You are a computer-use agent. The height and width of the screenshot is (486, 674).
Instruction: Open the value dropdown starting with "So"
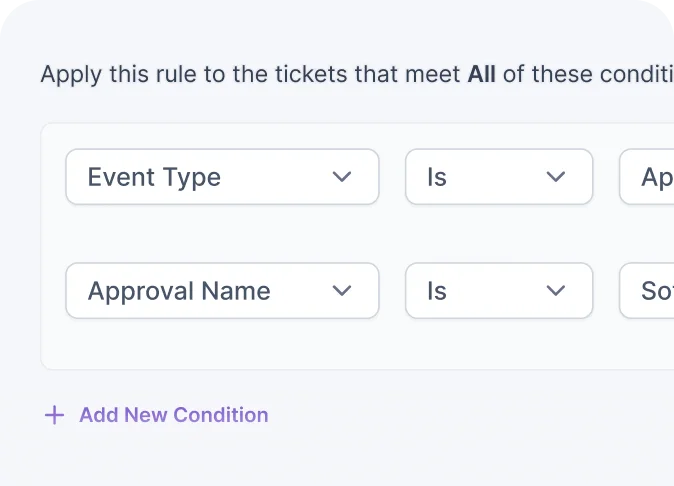click(x=648, y=291)
